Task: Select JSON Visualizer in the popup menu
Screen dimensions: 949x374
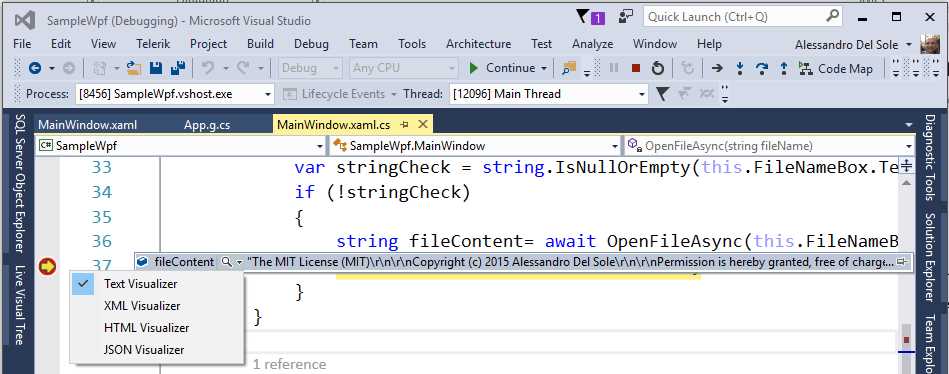Action: point(157,350)
